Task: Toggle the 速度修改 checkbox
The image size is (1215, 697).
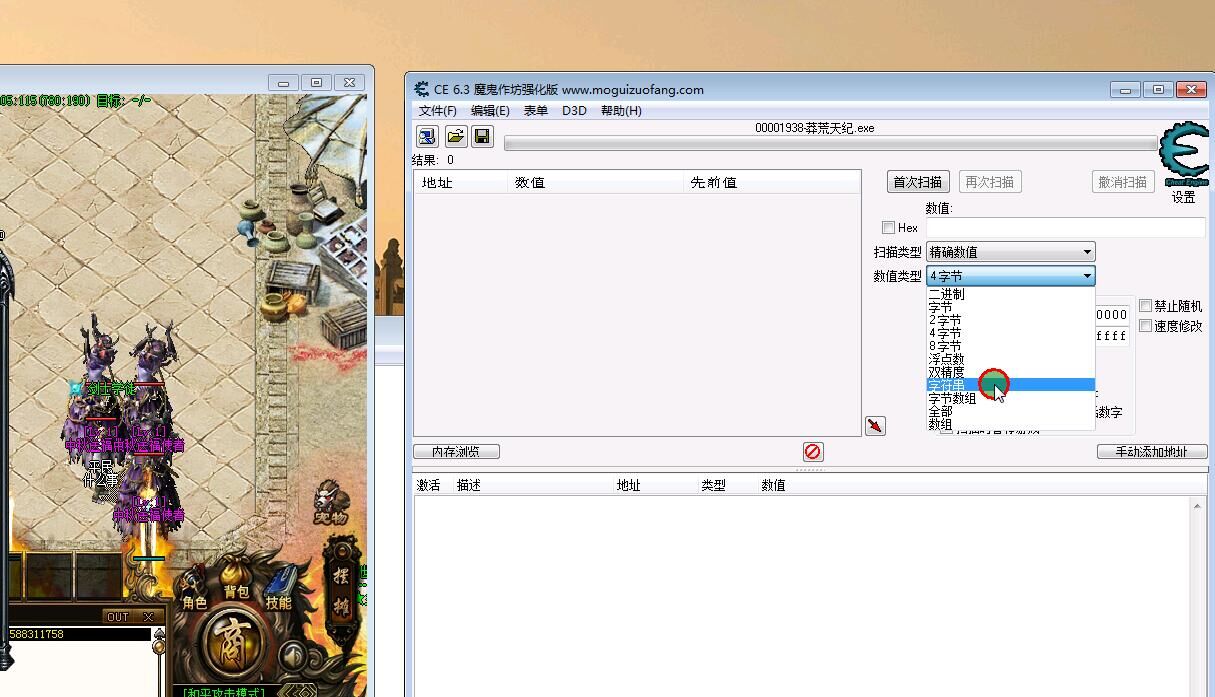Action: click(x=1146, y=326)
